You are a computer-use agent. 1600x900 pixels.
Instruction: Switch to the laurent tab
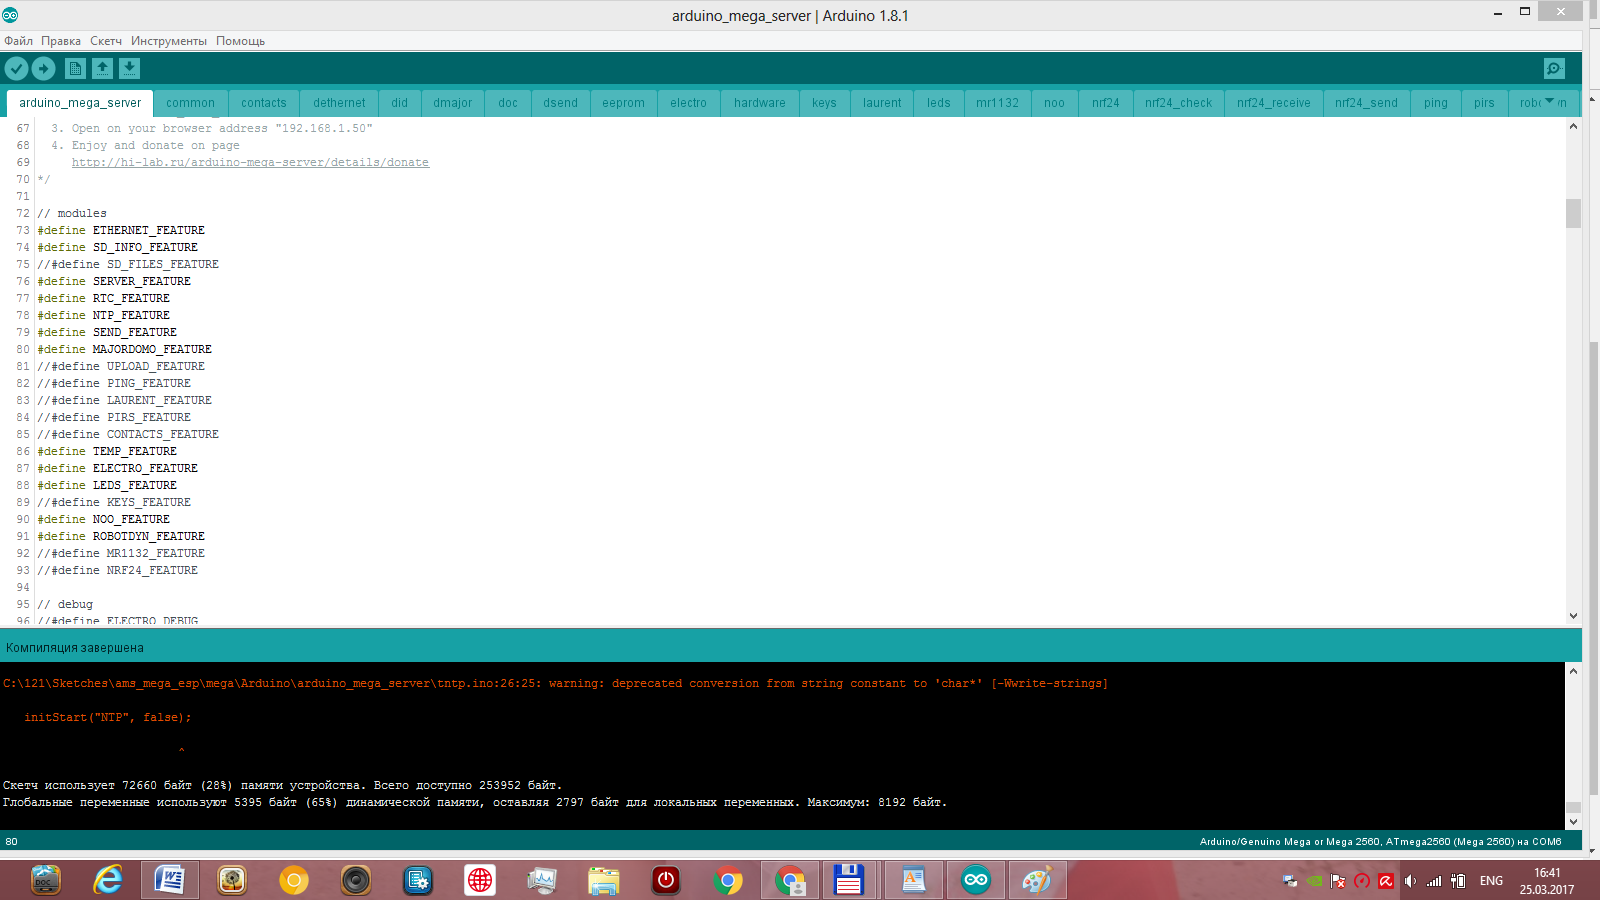coord(882,103)
